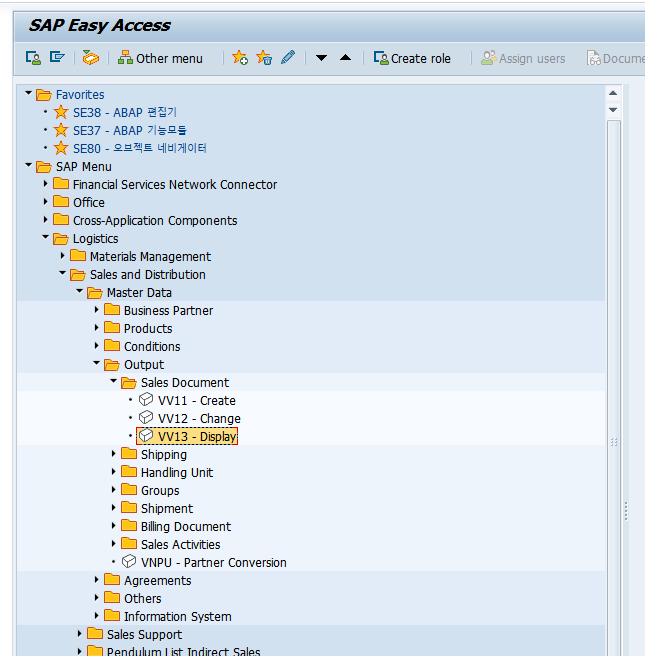Collapse the Favorites folder
This screenshot has width=645, height=656.
(x=28, y=93)
